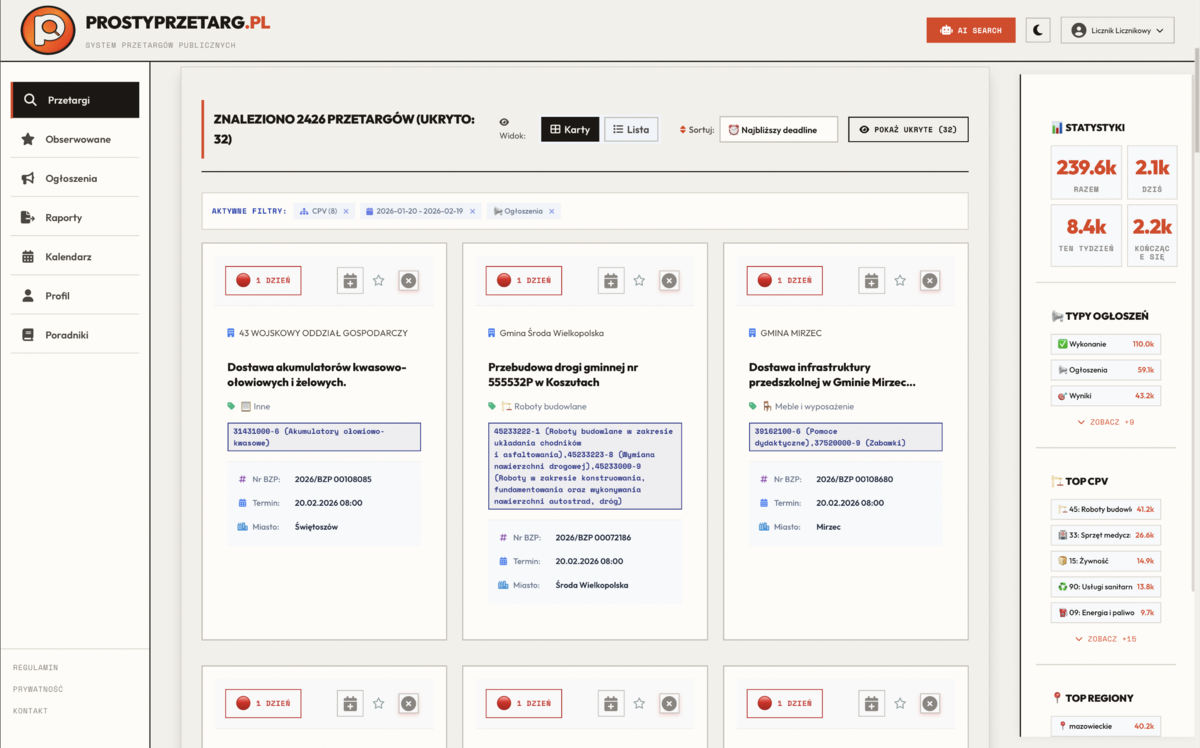Toggle dark mode with the moon button
1200x748 pixels.
tap(1037, 29)
